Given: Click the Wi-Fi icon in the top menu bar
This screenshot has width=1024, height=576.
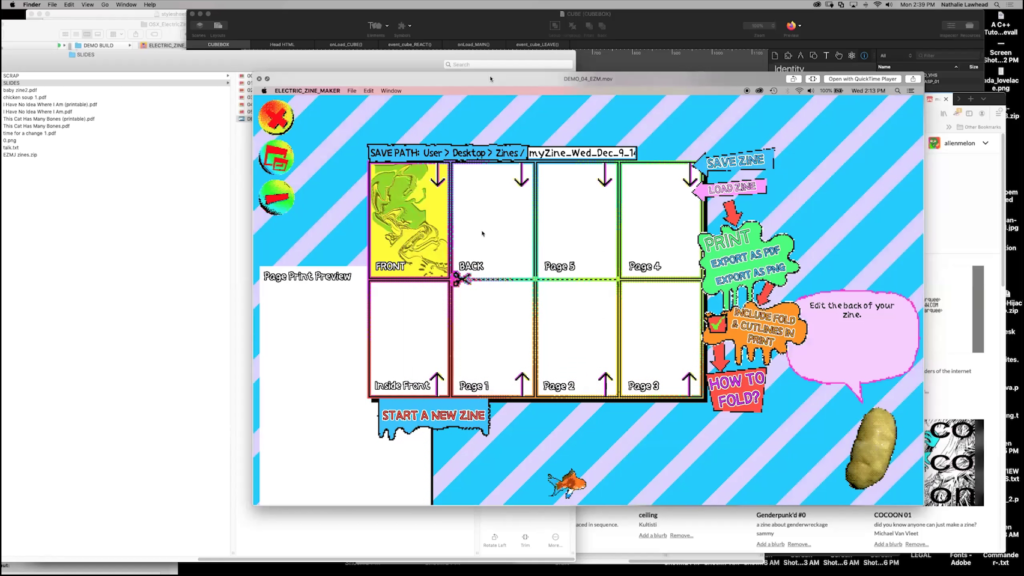Looking at the screenshot, I should tap(877, 5).
